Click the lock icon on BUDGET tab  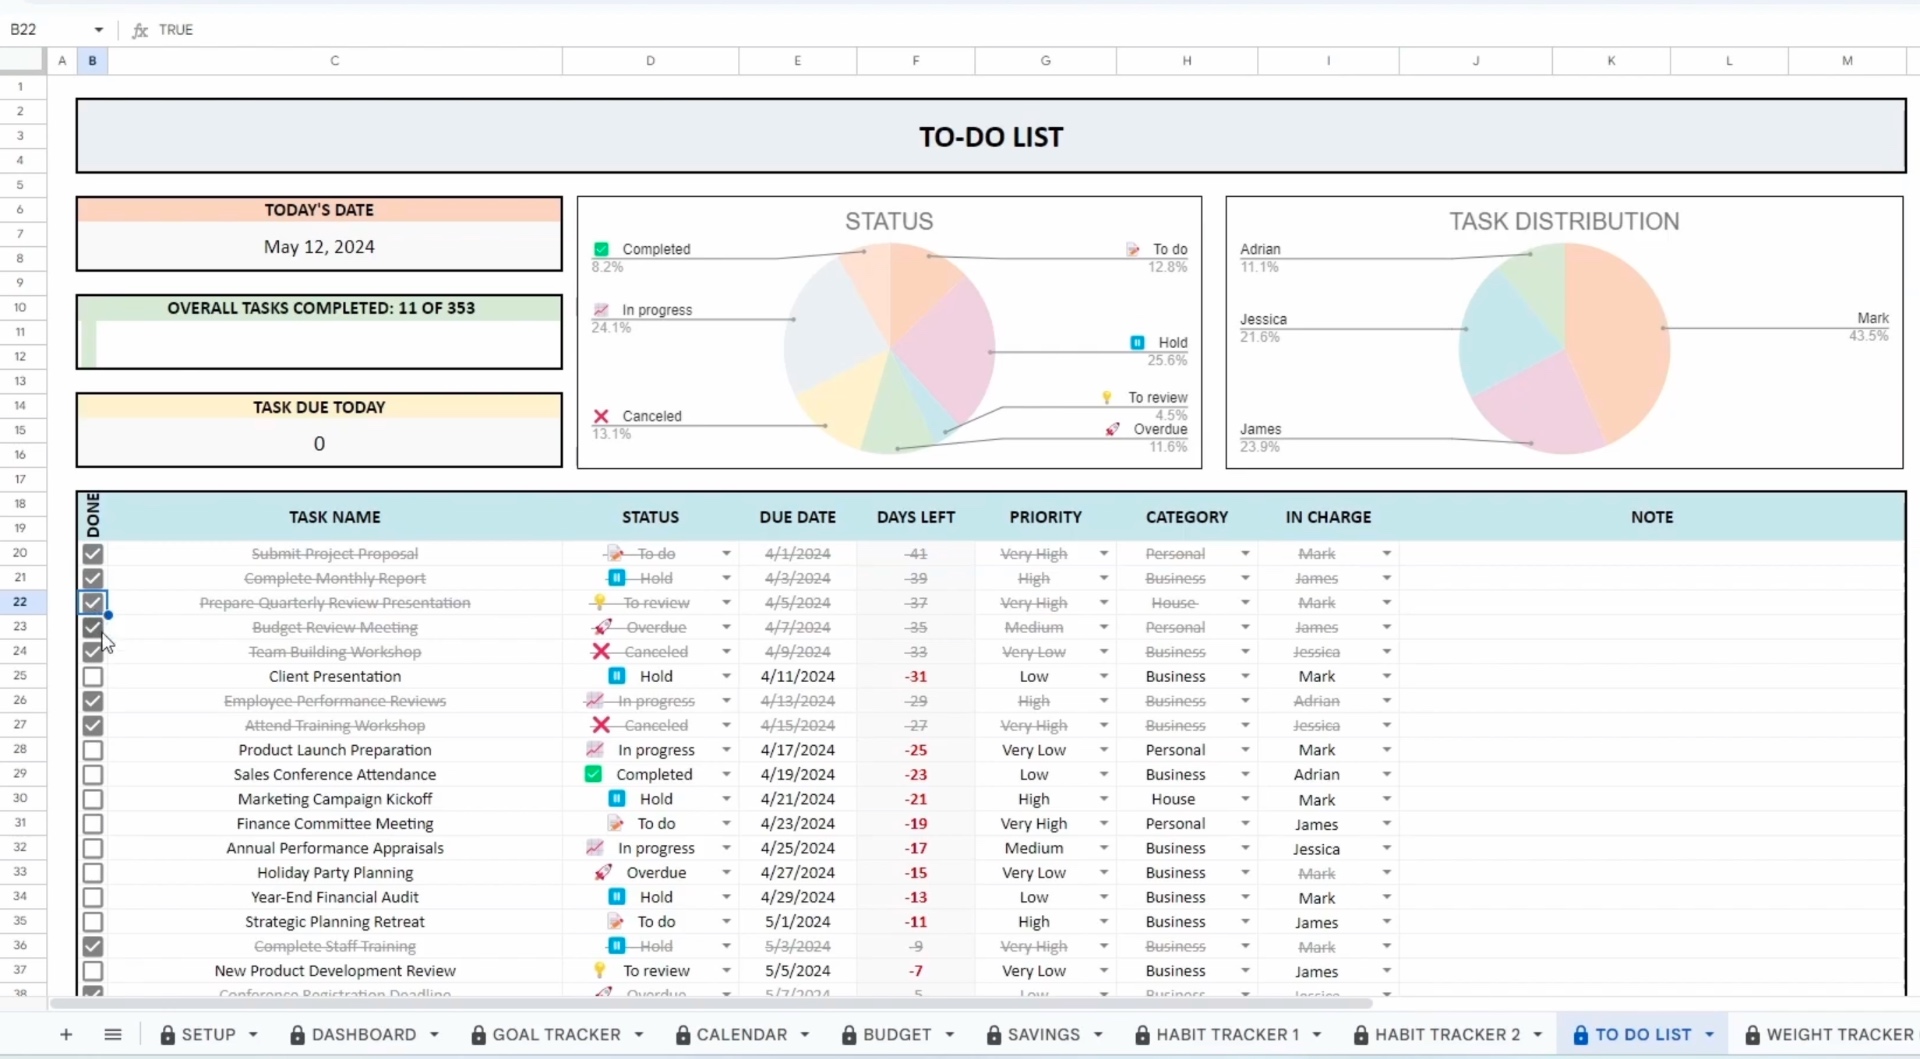point(849,1035)
